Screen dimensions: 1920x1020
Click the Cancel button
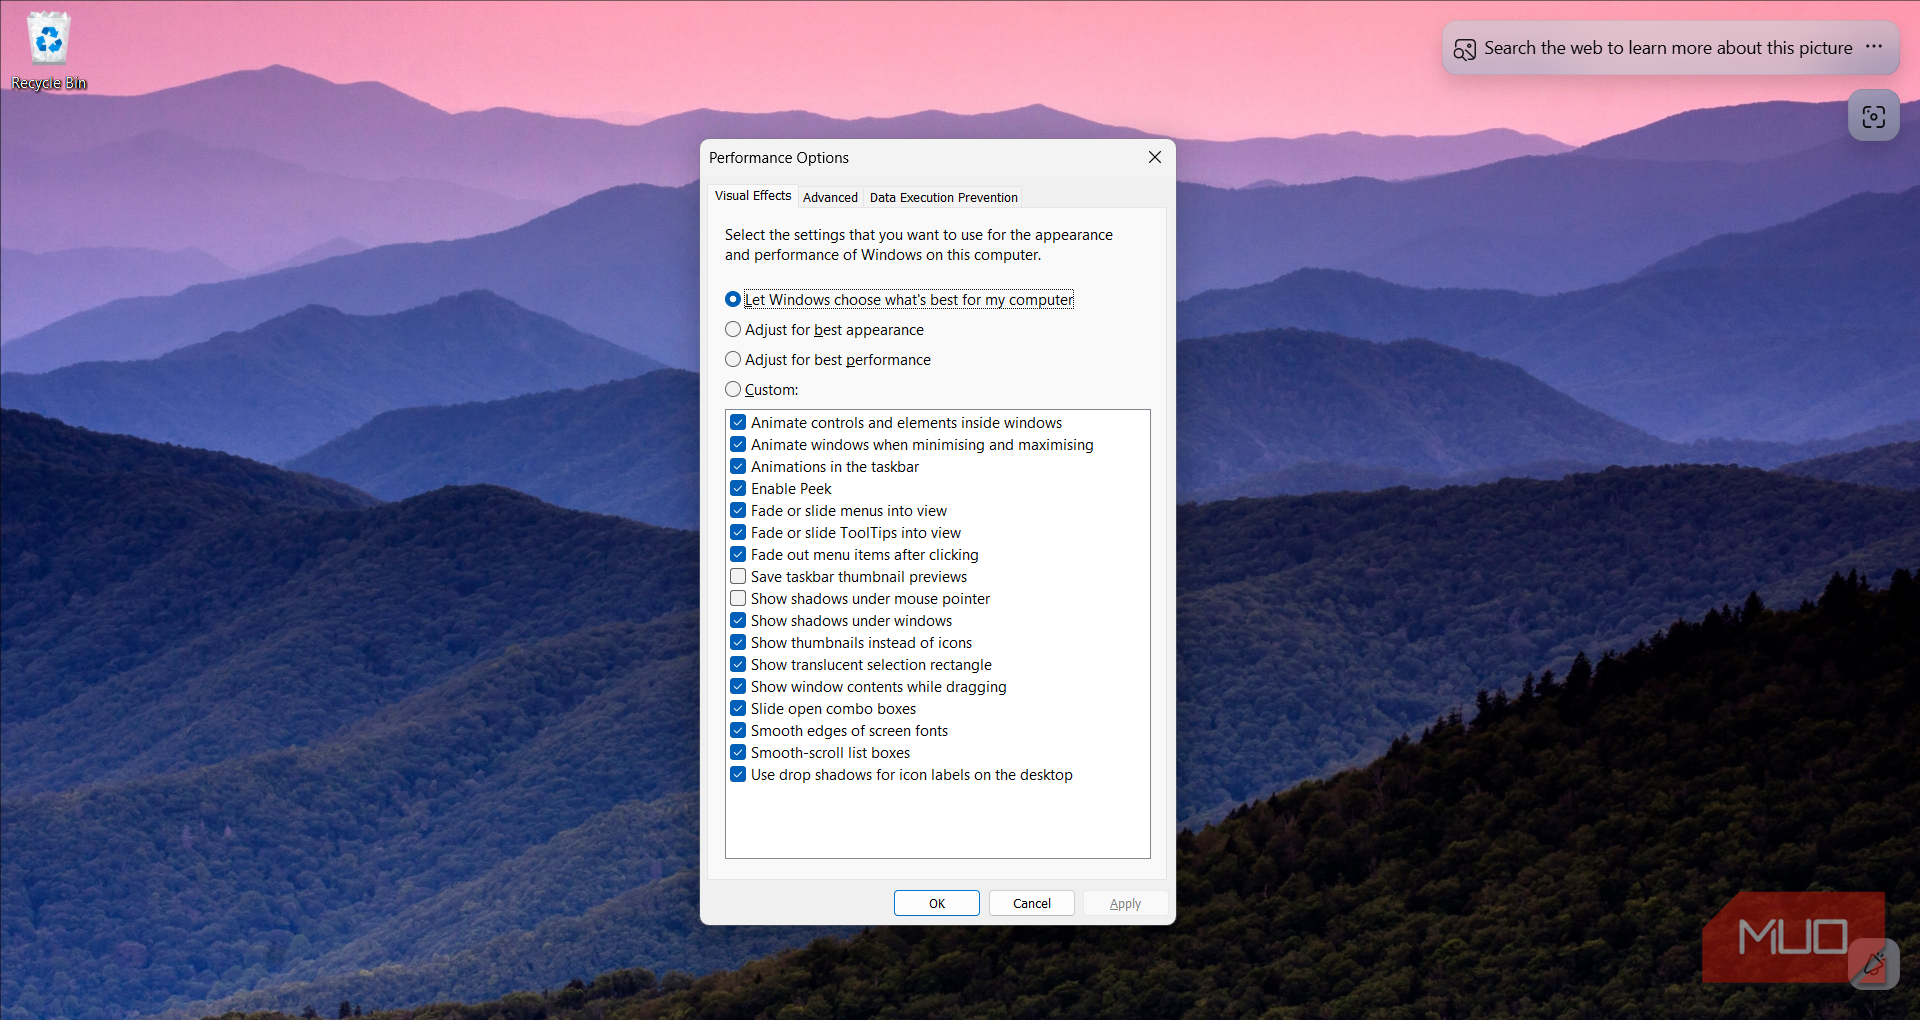(x=1031, y=903)
